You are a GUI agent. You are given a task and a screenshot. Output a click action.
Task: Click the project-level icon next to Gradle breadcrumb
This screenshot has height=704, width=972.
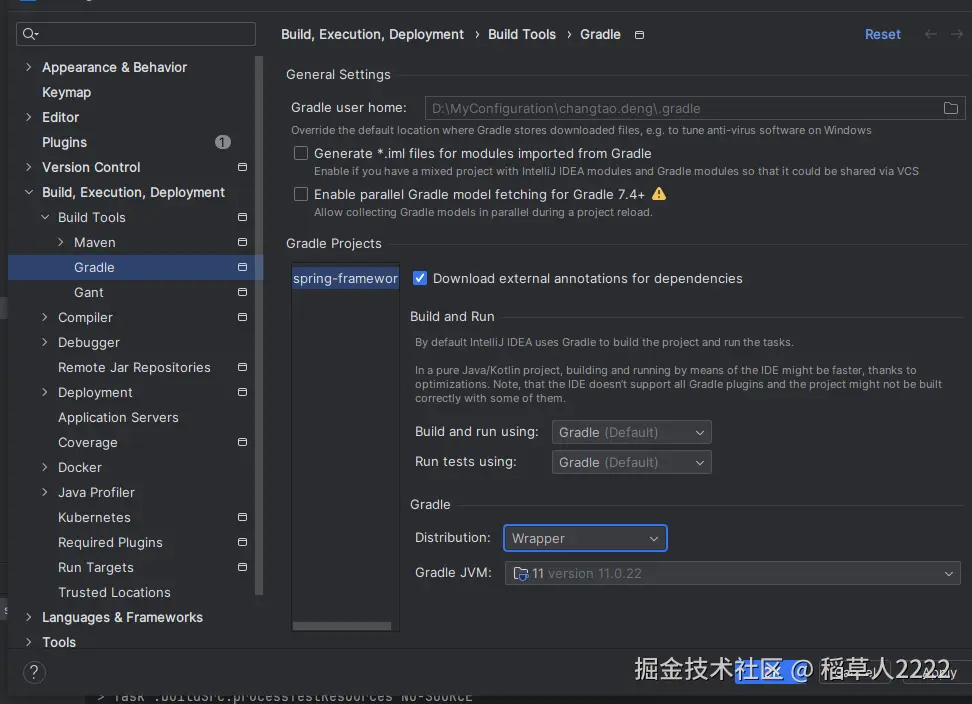pyautogui.click(x=639, y=35)
